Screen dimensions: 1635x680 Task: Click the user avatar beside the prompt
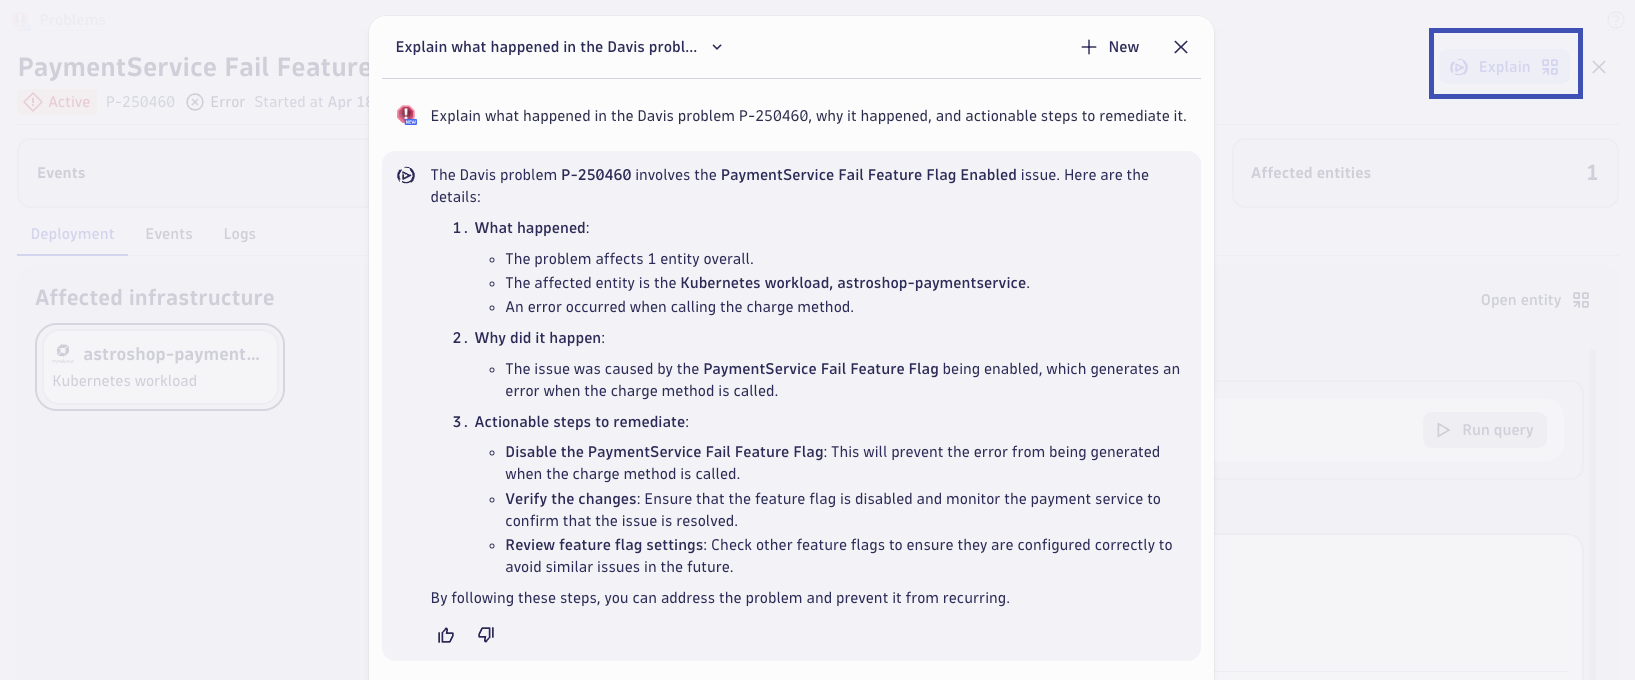point(407,115)
